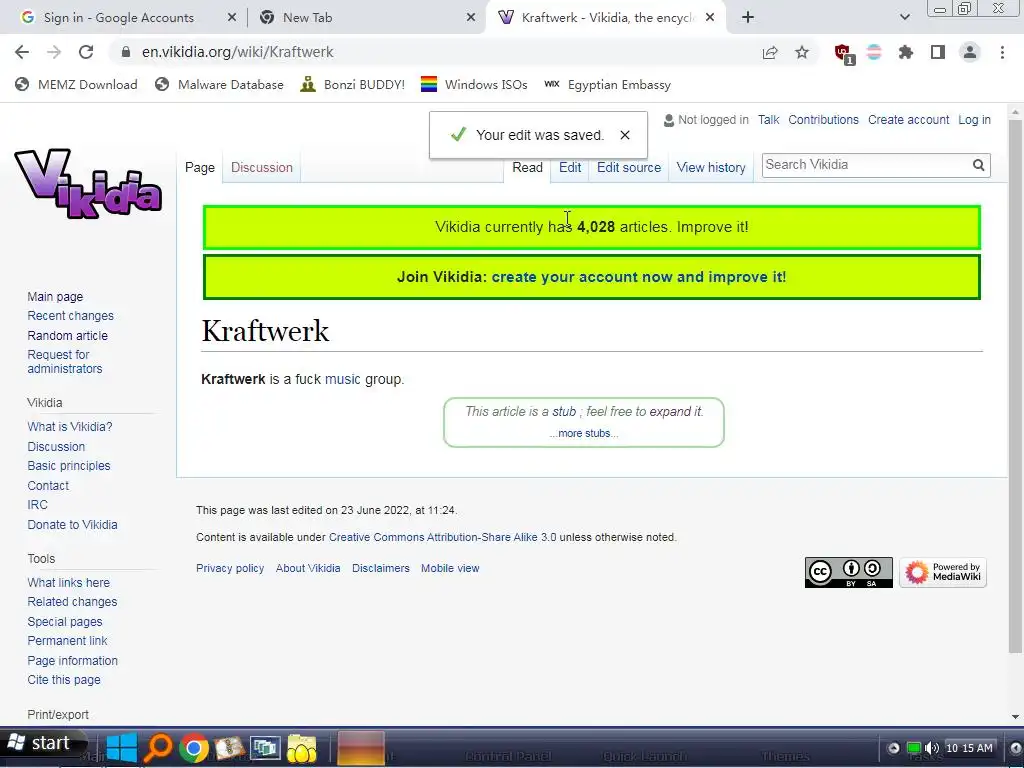Open the Egyptian Embassy bookmark

pyautogui.click(x=607, y=85)
